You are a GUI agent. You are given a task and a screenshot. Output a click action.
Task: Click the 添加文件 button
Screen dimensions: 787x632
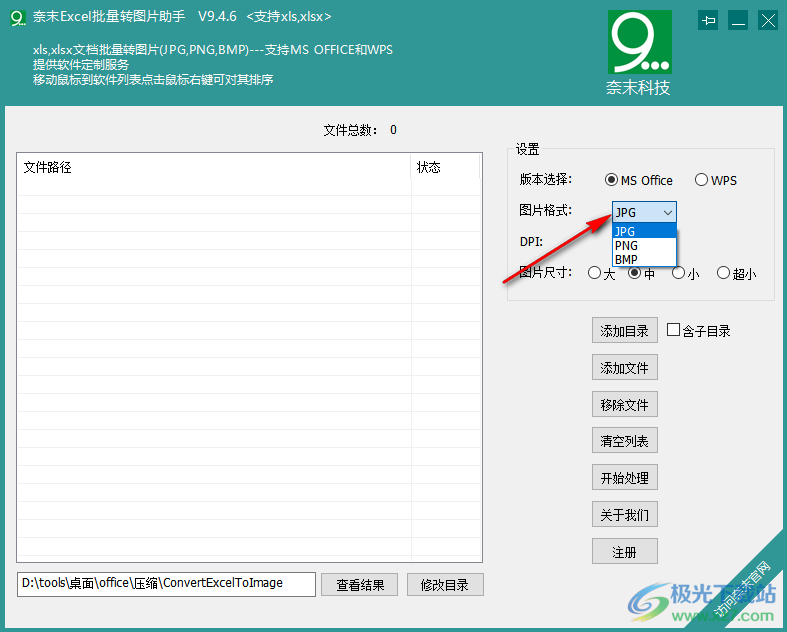click(x=624, y=367)
